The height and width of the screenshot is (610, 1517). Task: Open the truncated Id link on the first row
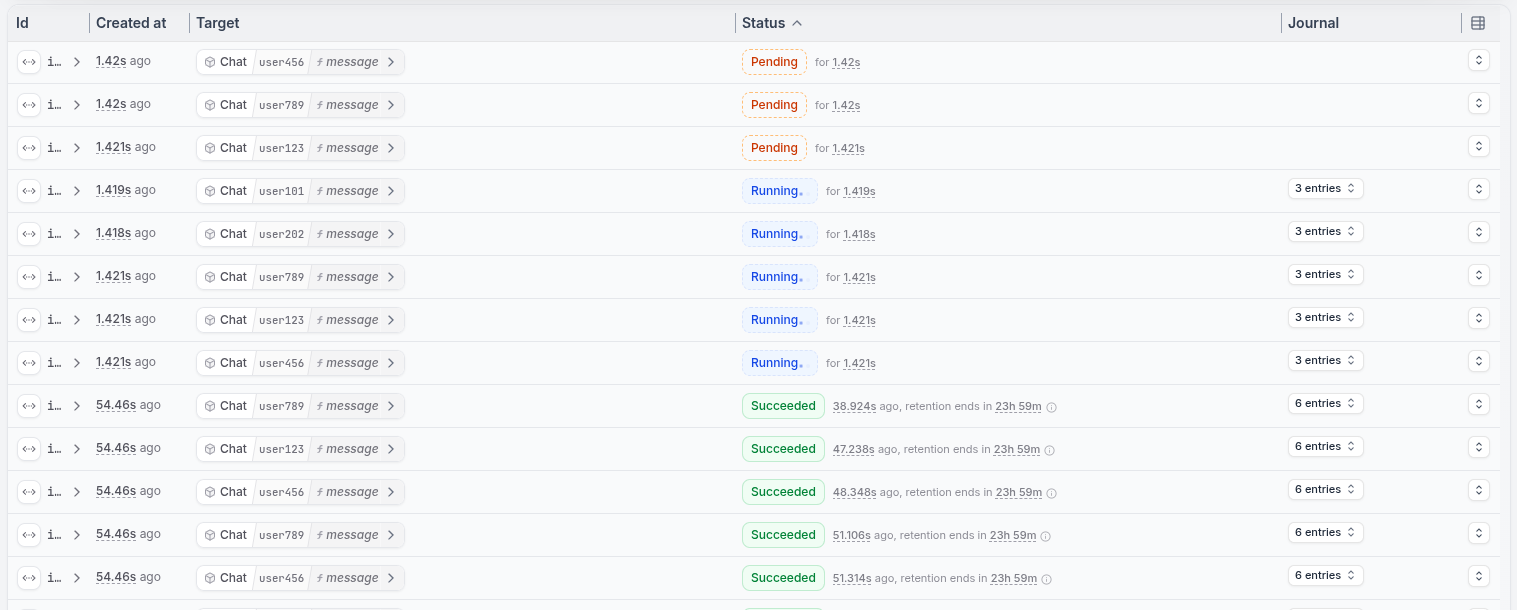53,61
